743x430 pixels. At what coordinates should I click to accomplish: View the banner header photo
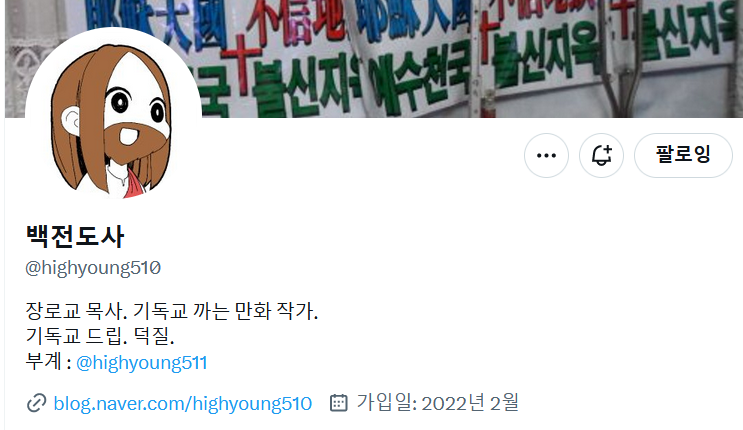click(x=374, y=58)
